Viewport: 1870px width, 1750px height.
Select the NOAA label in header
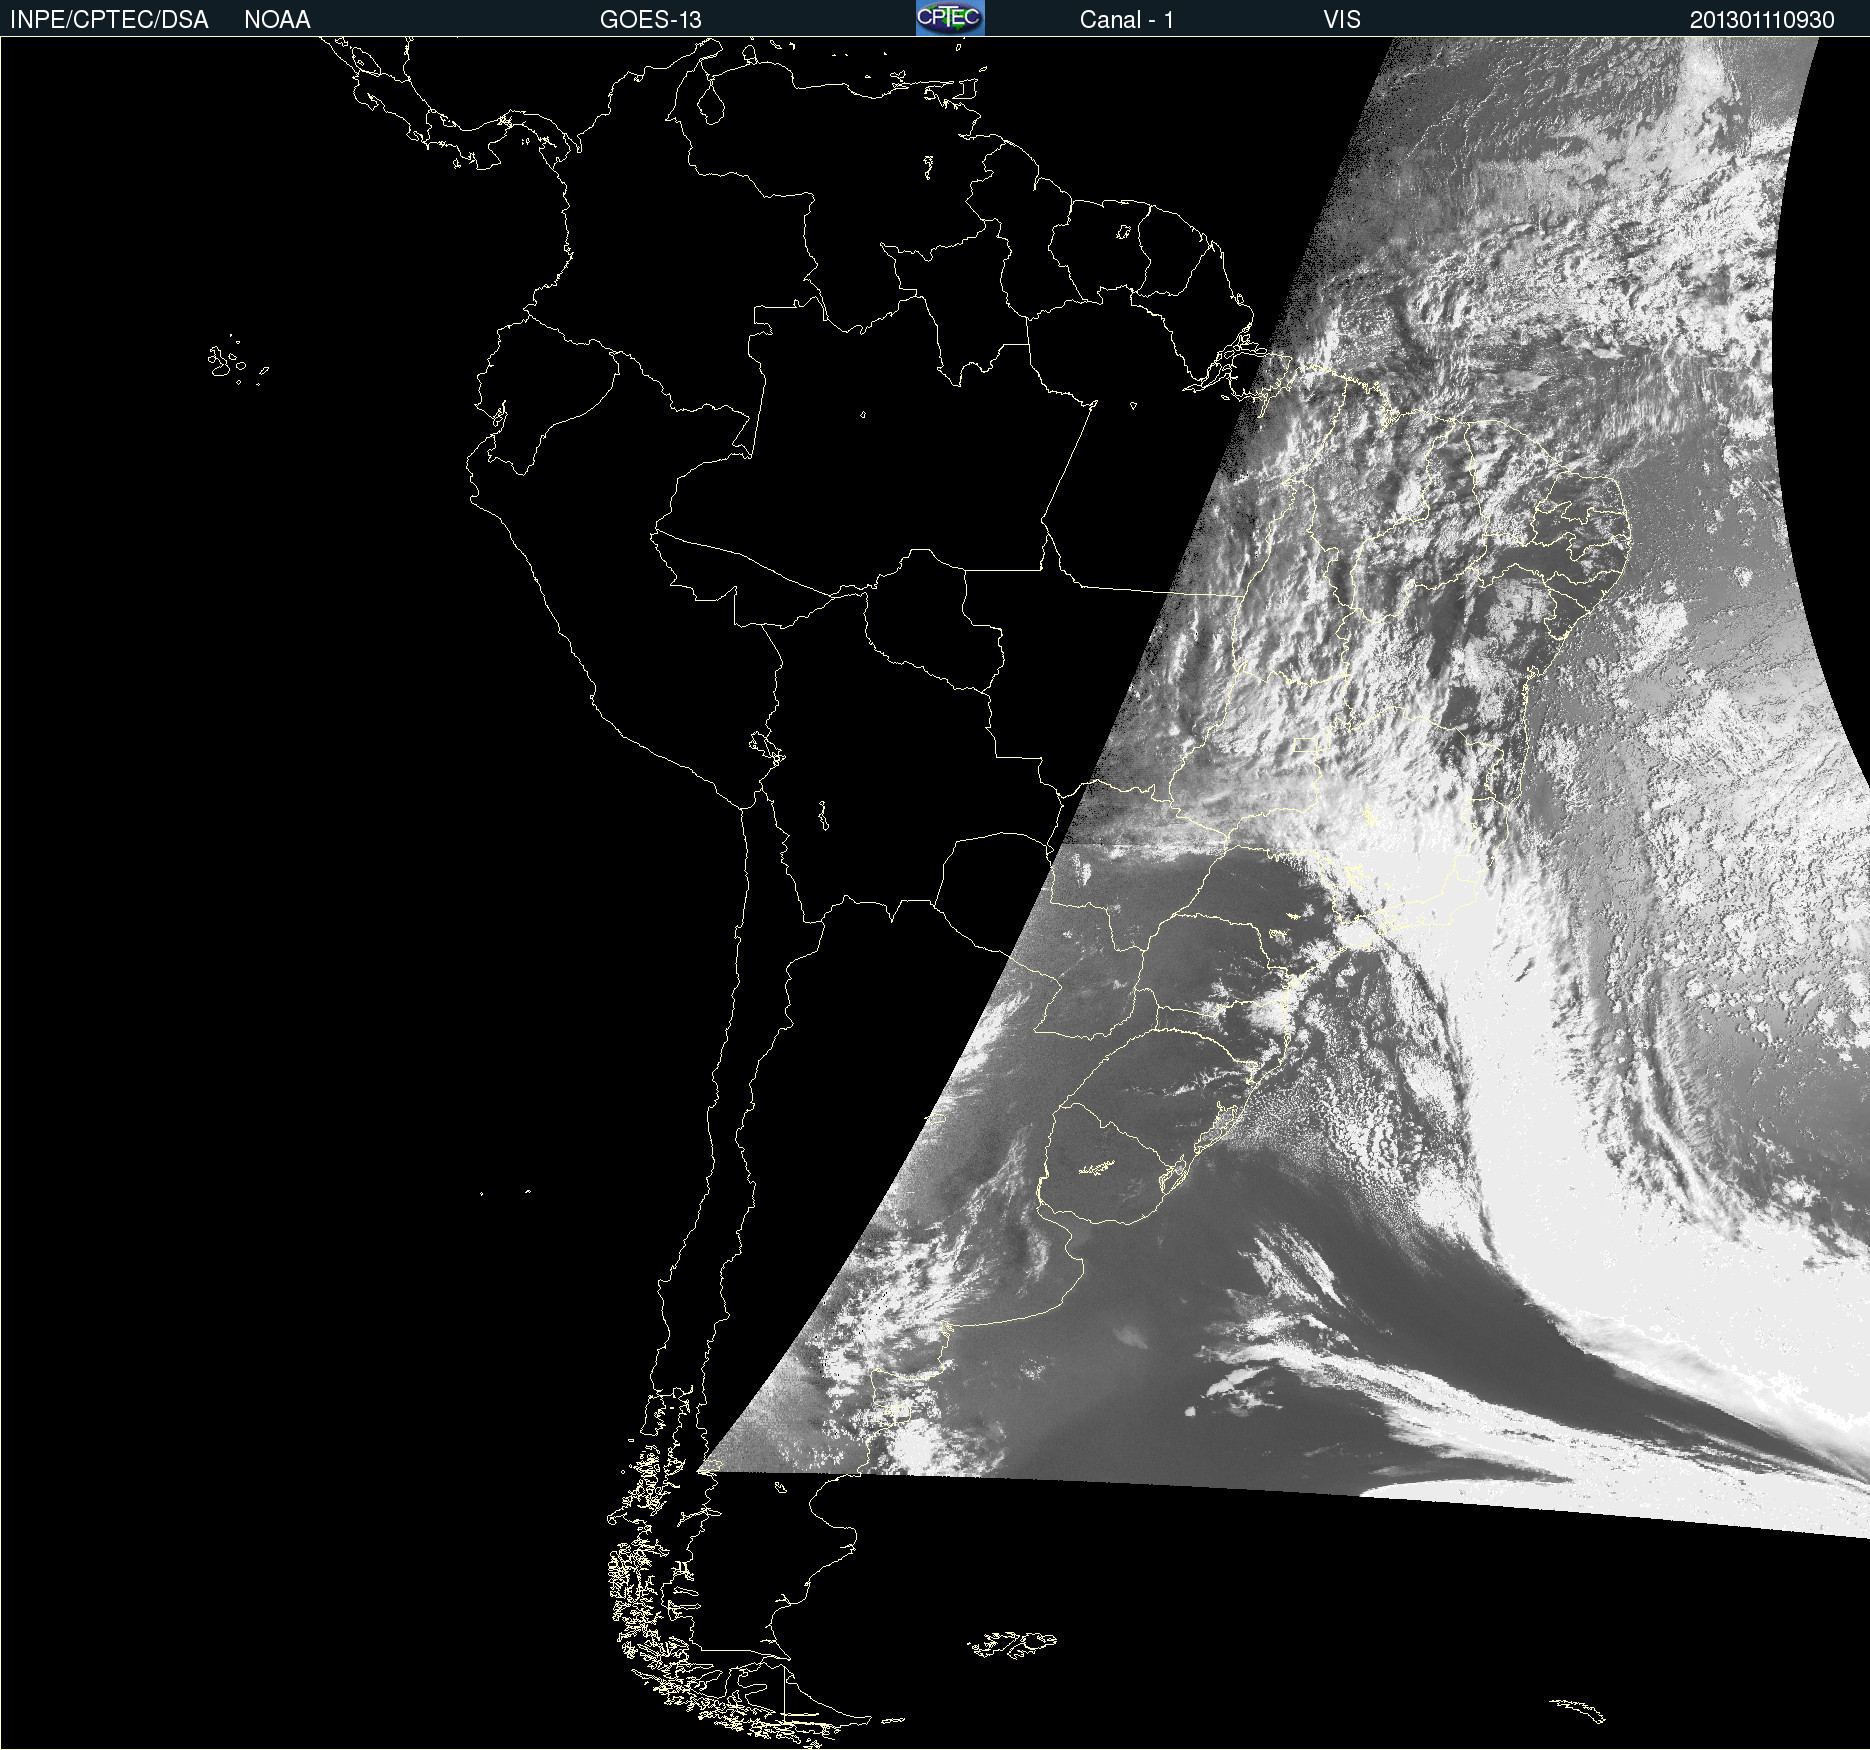pos(277,20)
